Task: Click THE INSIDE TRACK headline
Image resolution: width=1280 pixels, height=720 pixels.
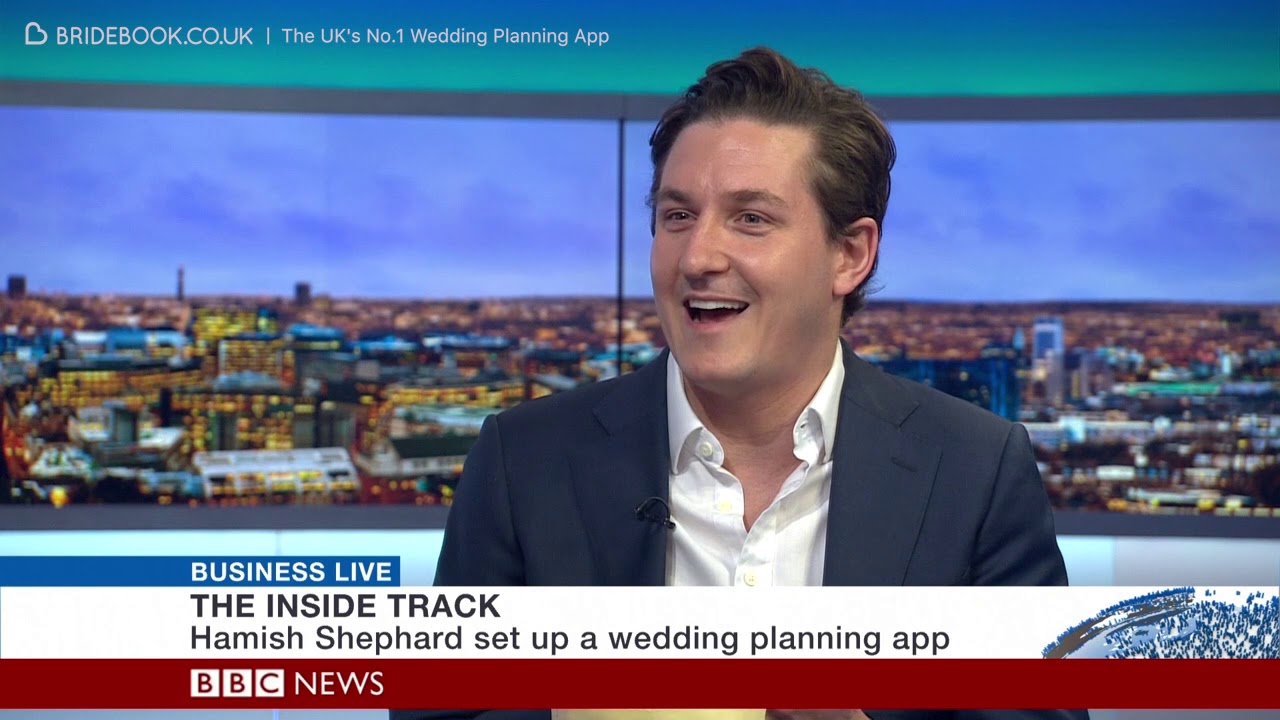Action: [x=345, y=606]
